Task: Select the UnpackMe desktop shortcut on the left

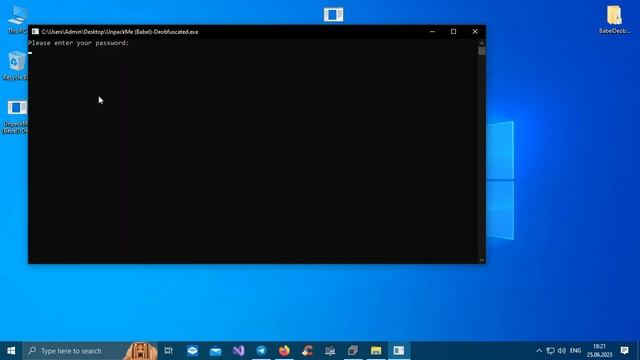Action: tap(16, 117)
